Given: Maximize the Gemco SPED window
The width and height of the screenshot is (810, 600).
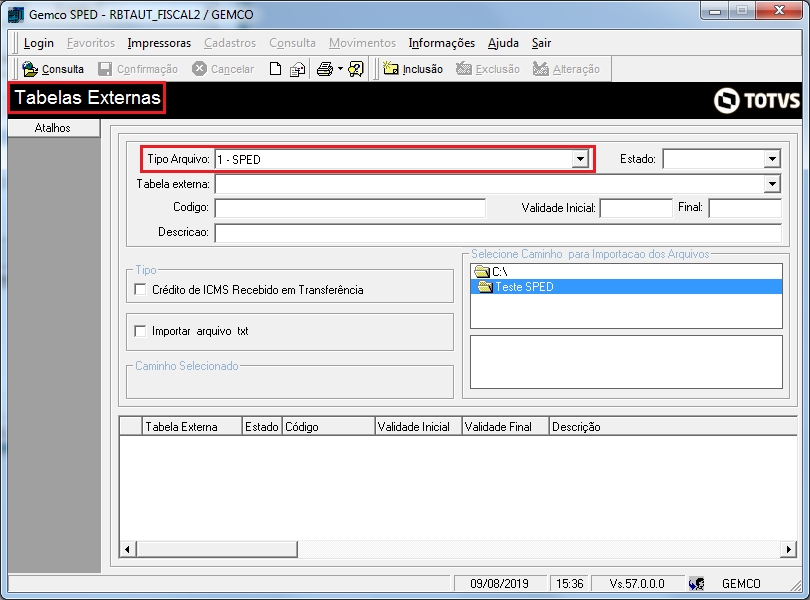Looking at the screenshot, I should (x=742, y=11).
